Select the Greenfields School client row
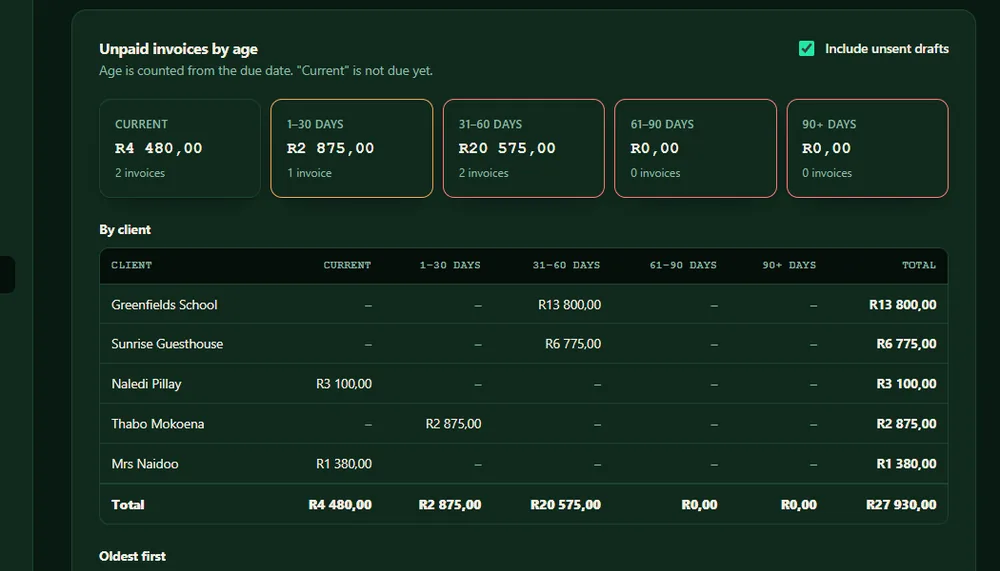 524,304
